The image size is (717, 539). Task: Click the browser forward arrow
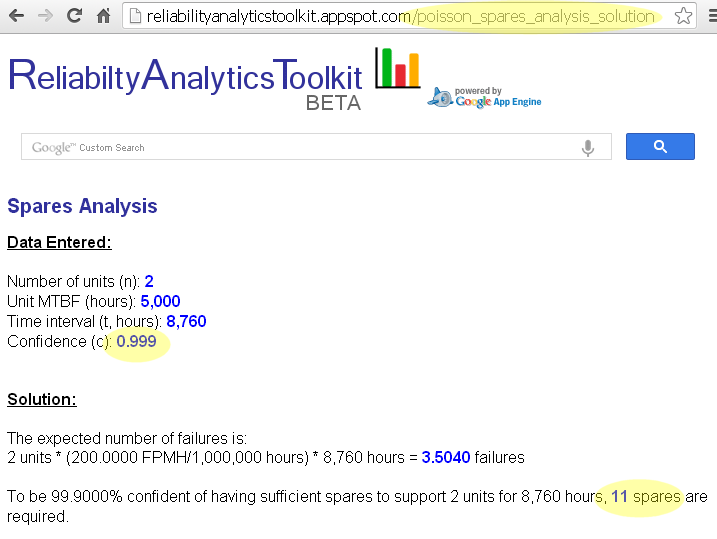click(x=45, y=16)
